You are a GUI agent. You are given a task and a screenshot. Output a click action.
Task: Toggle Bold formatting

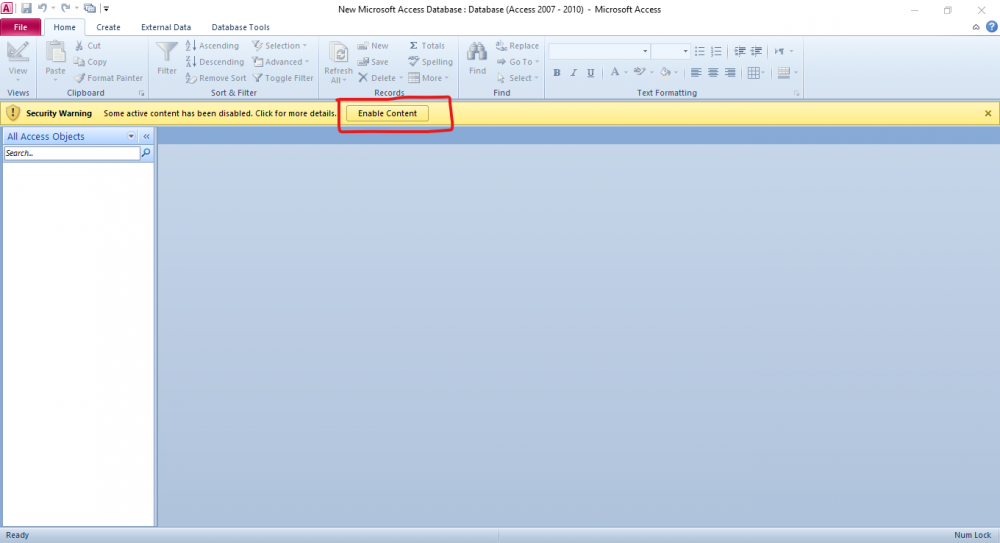tap(557, 73)
